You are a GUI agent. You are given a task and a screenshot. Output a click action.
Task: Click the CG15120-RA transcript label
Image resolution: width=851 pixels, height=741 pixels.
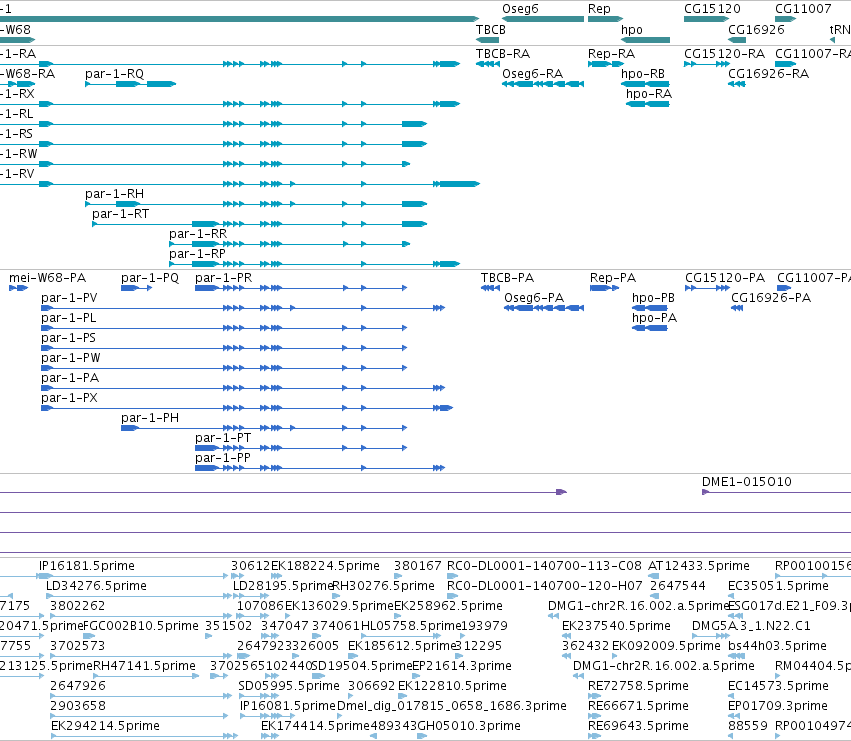pos(724,54)
